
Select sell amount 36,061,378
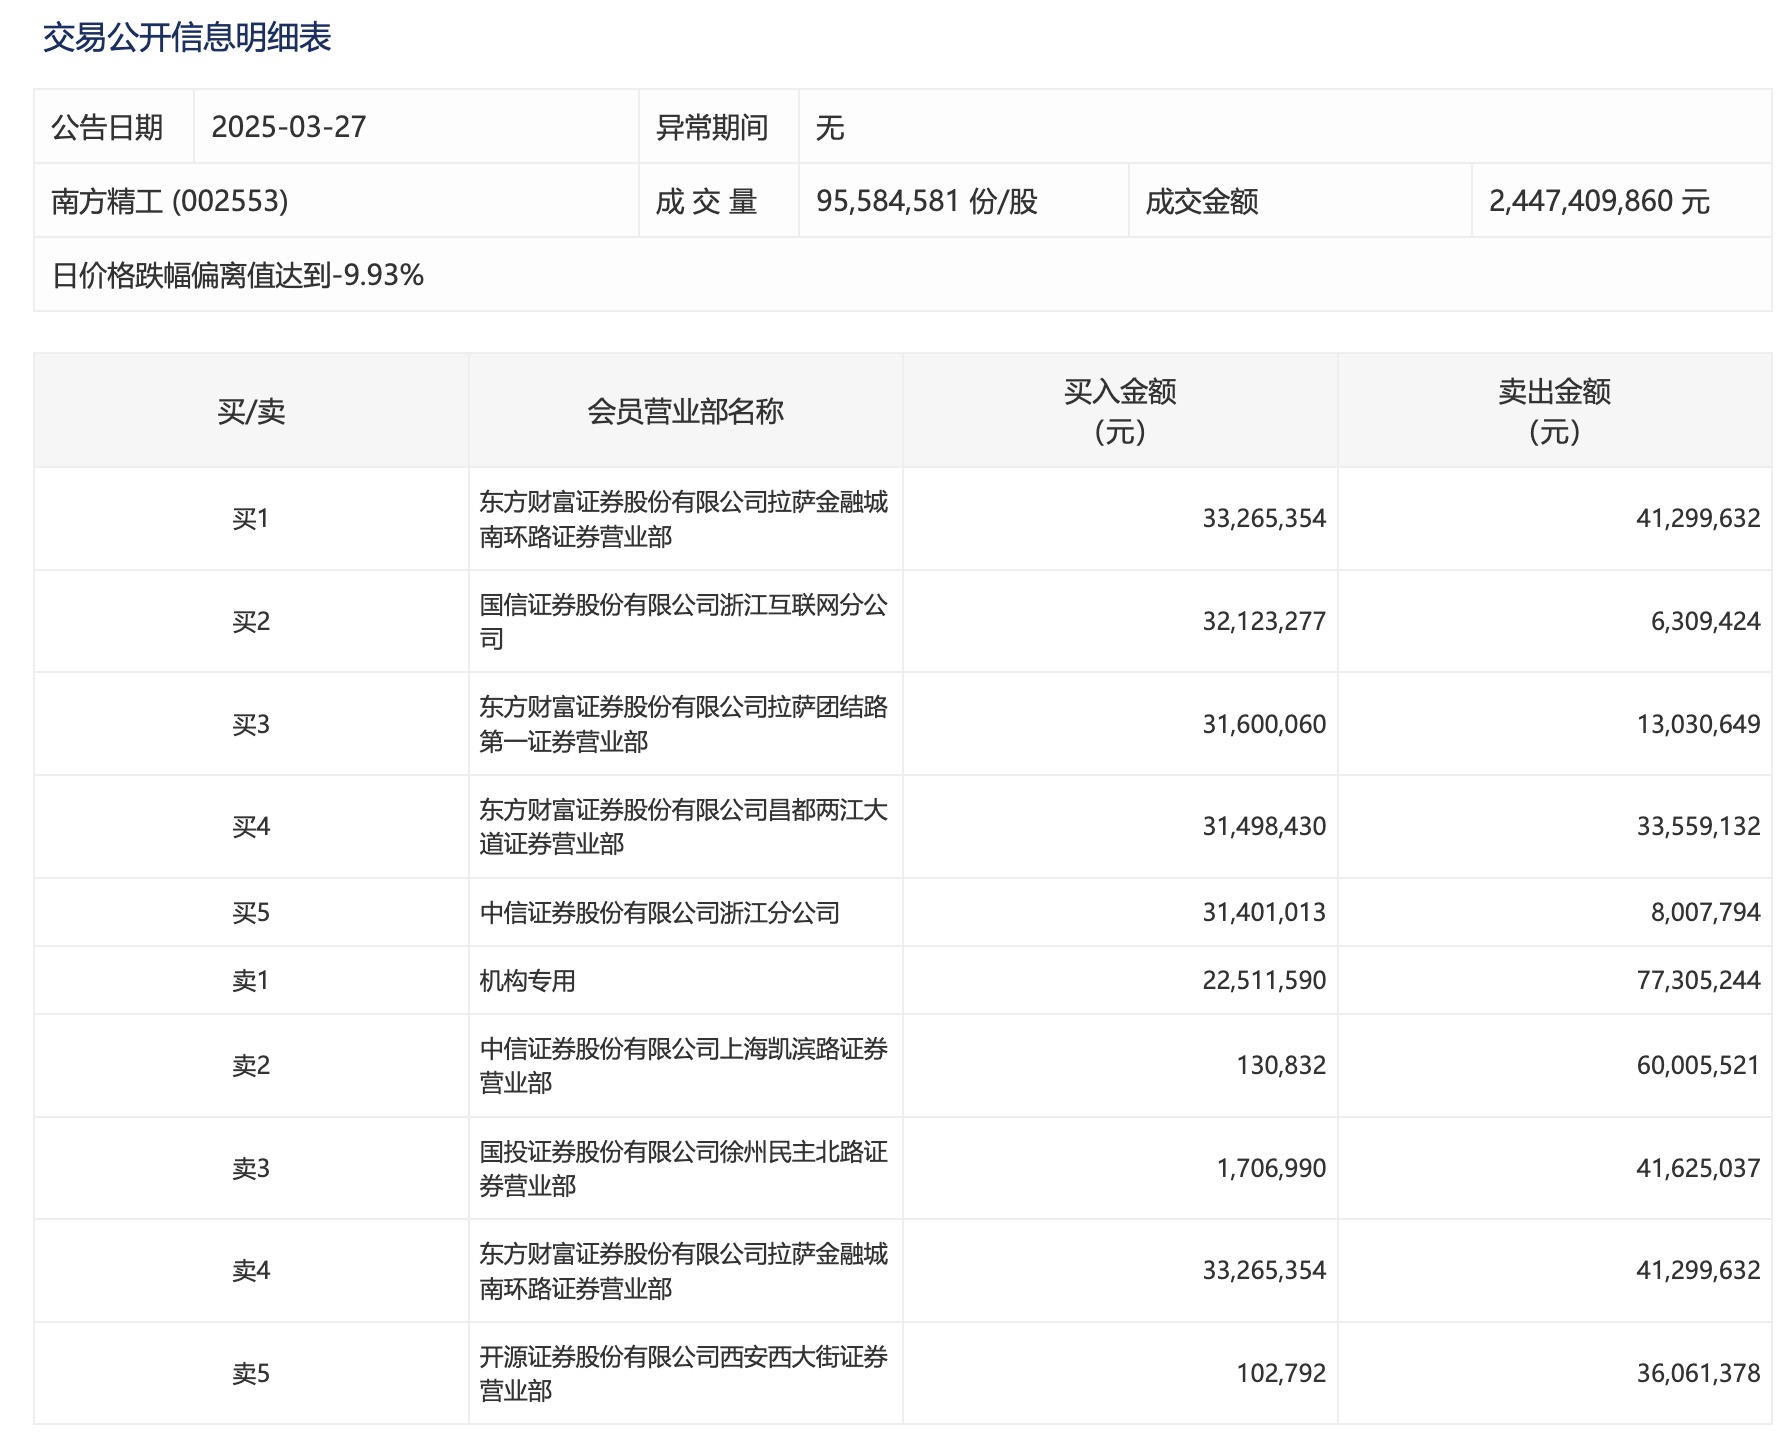click(x=1698, y=1373)
